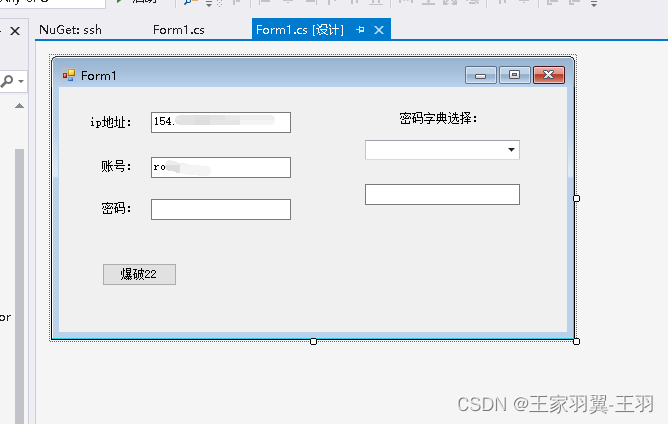The height and width of the screenshot is (424, 668).
Task: Click the right-edge resize handle of Form1
Action: tap(576, 198)
